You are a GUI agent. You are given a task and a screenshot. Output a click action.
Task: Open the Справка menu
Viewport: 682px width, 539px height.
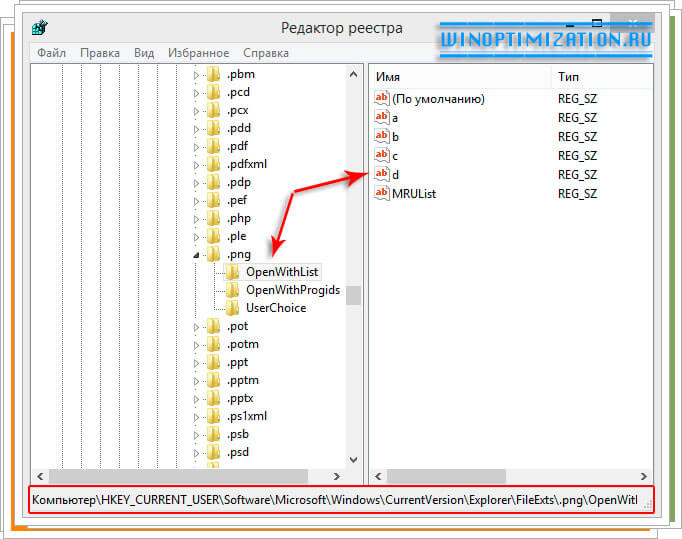266,53
